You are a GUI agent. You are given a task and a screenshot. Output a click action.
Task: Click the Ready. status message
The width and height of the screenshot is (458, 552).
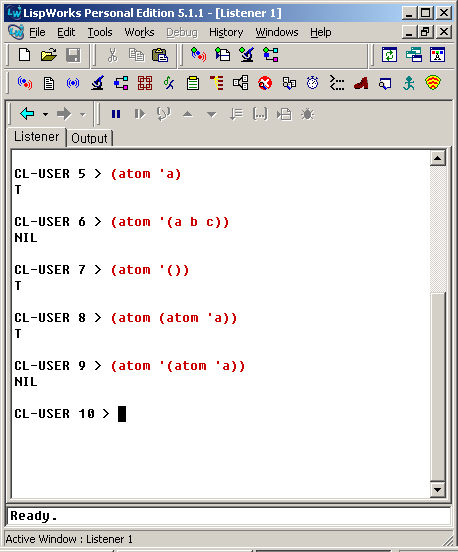point(33,516)
